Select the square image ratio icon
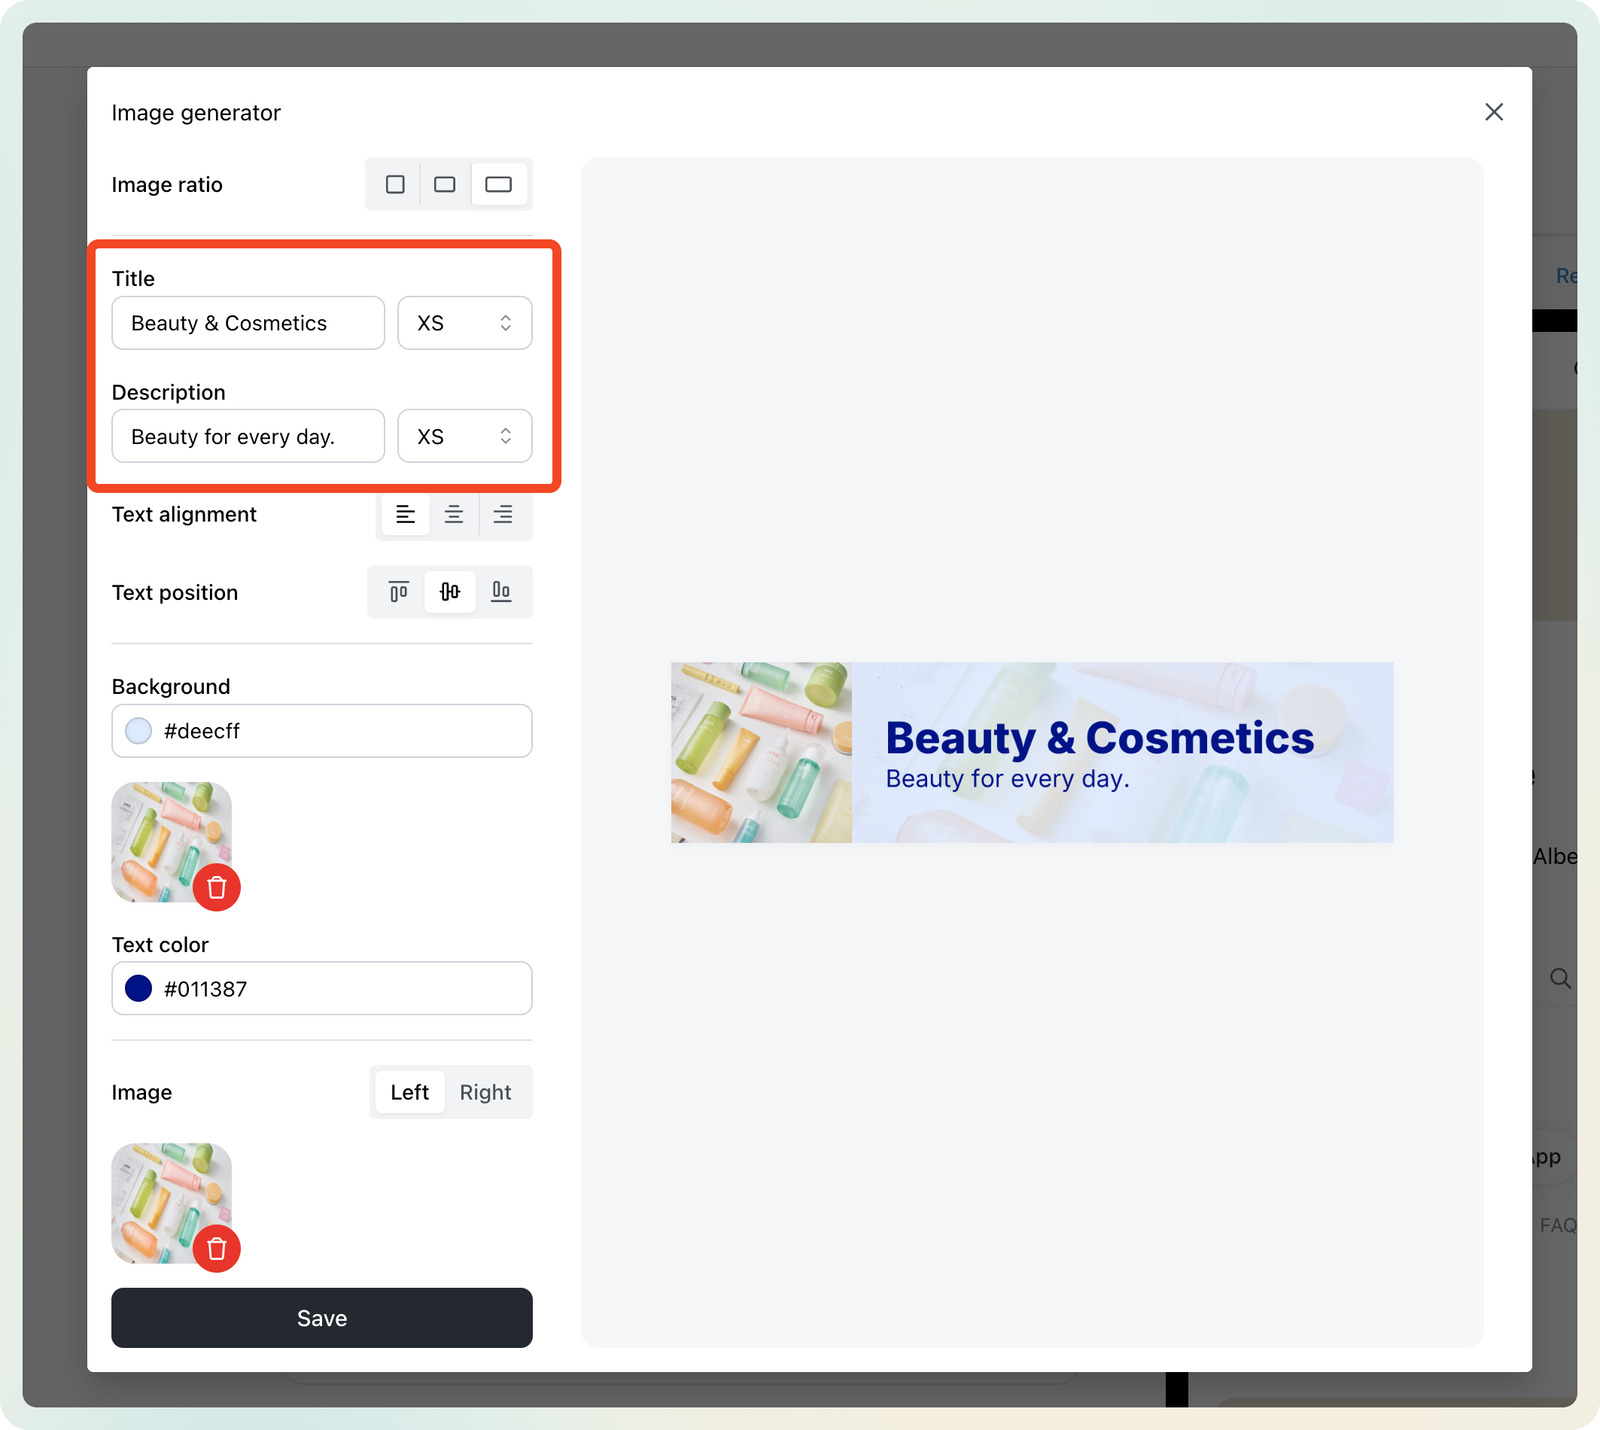Image resolution: width=1600 pixels, height=1430 pixels. pos(395,184)
